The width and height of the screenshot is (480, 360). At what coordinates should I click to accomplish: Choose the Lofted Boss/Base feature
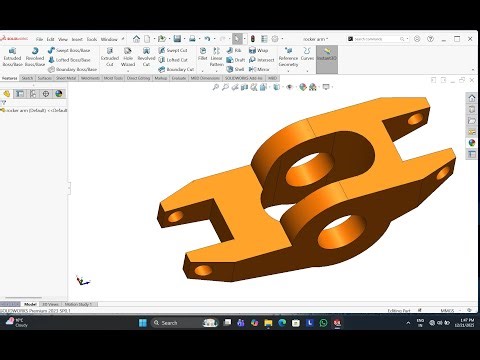coord(69,60)
